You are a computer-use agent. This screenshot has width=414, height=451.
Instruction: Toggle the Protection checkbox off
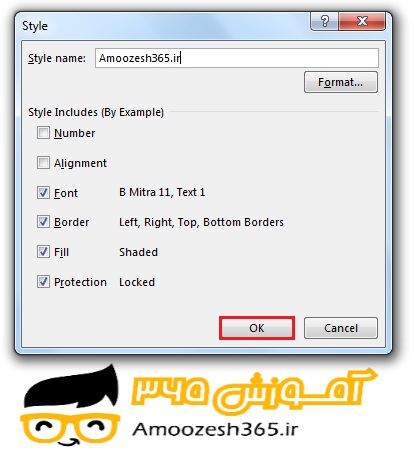pos(43,282)
